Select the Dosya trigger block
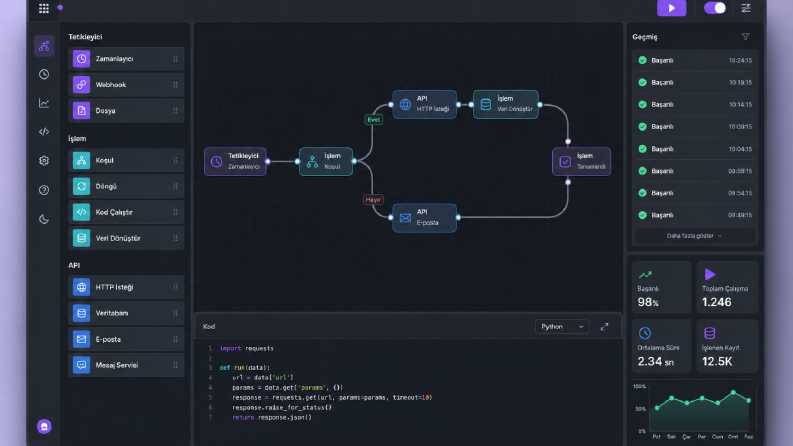The height and width of the screenshot is (446, 793). pos(126,110)
